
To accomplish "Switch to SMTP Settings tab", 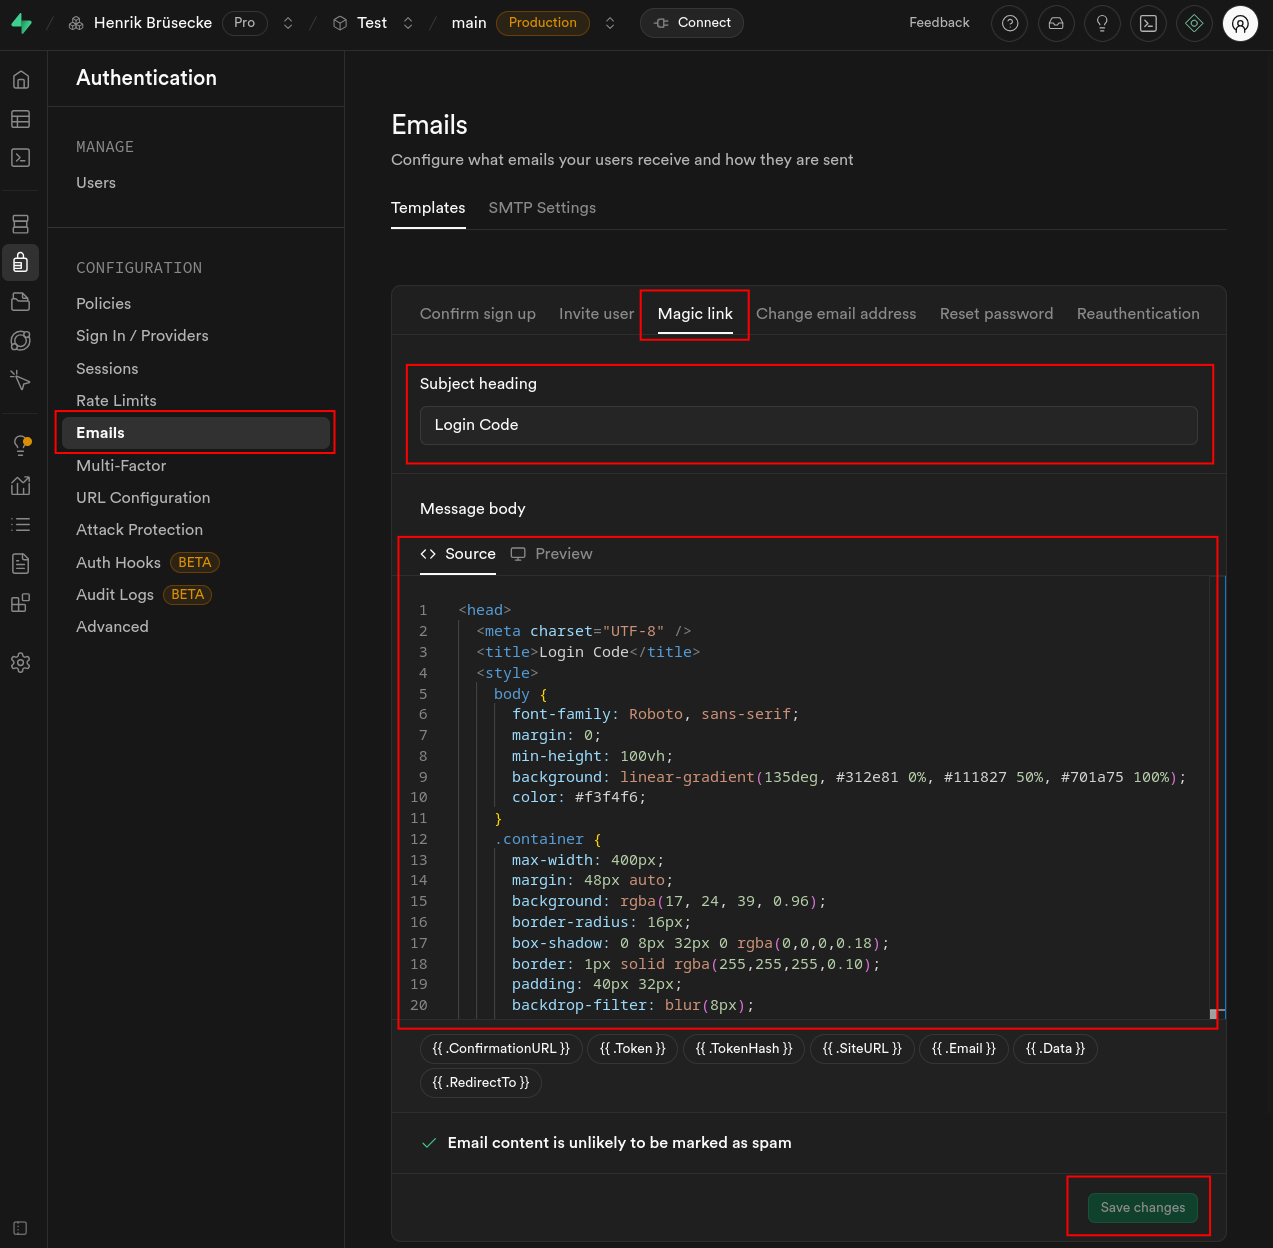I will click(542, 208).
